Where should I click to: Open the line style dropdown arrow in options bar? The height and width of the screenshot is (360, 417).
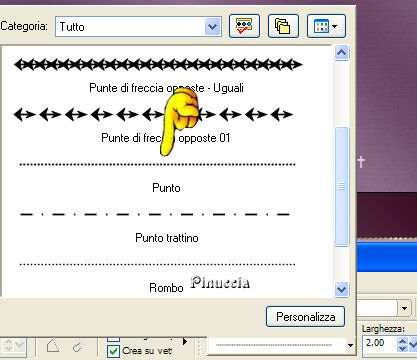click(350, 345)
